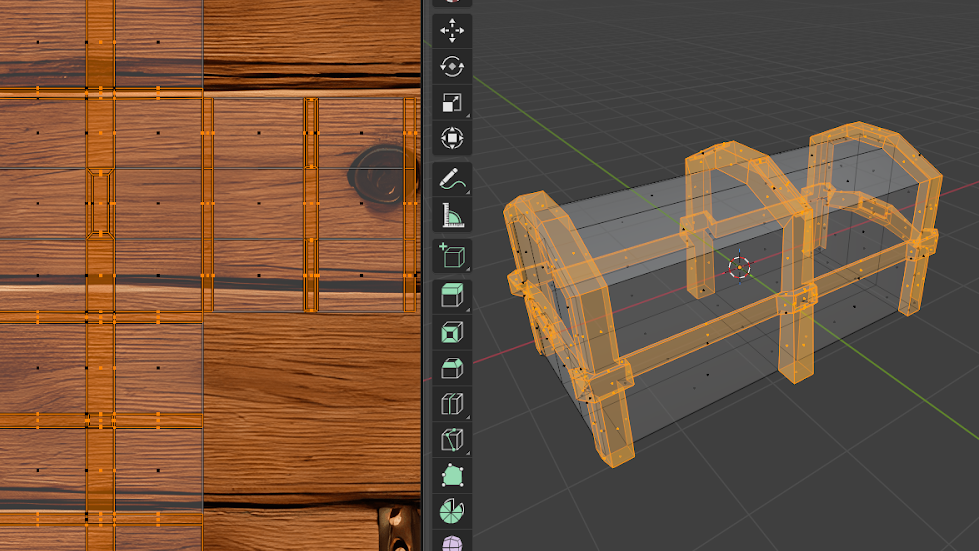Activate the Bevel tool
Image resolution: width=979 pixels, height=551 pixels.
coord(452,368)
